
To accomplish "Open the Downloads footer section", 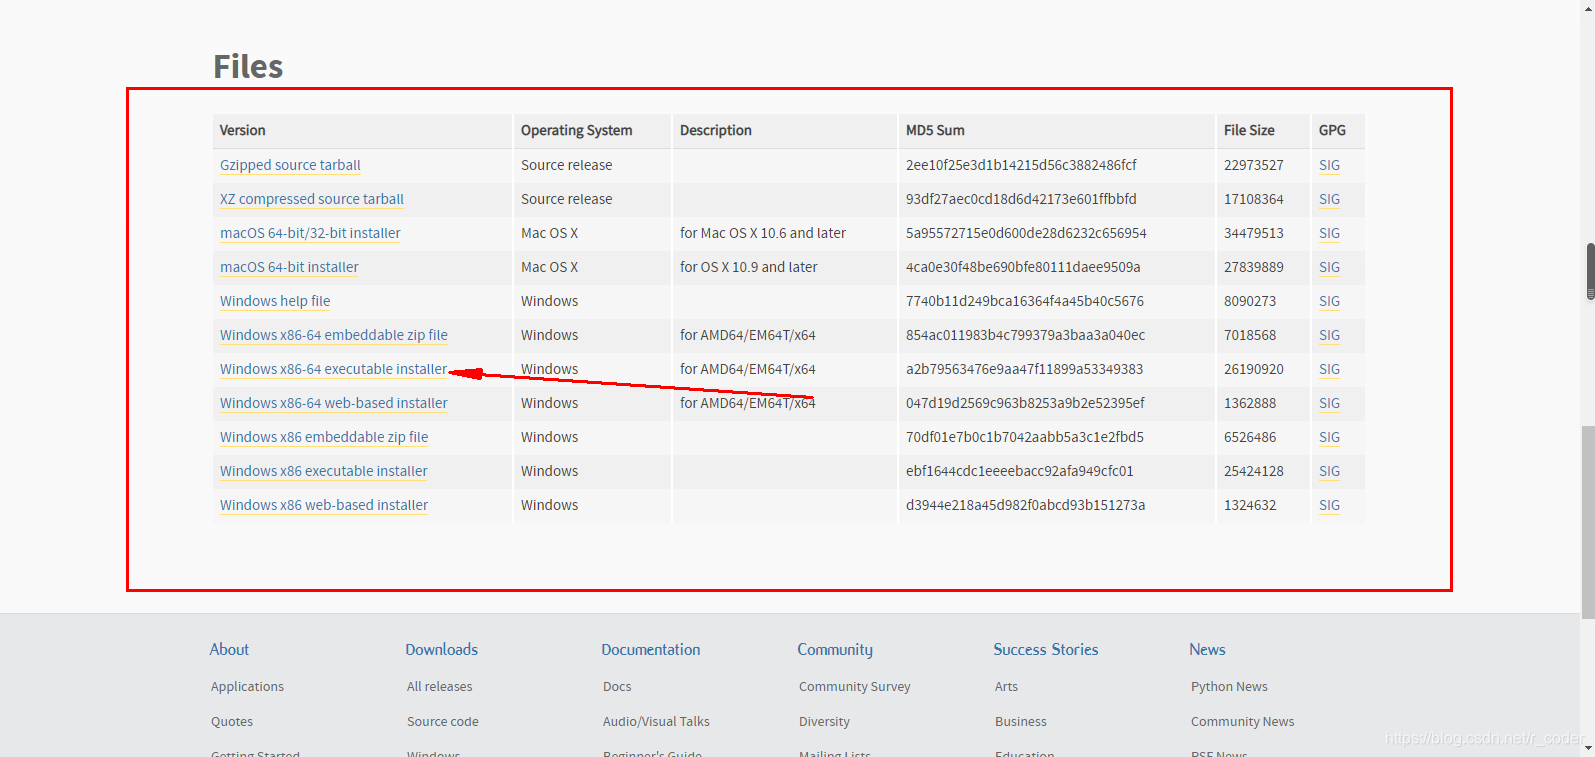I will [441, 649].
